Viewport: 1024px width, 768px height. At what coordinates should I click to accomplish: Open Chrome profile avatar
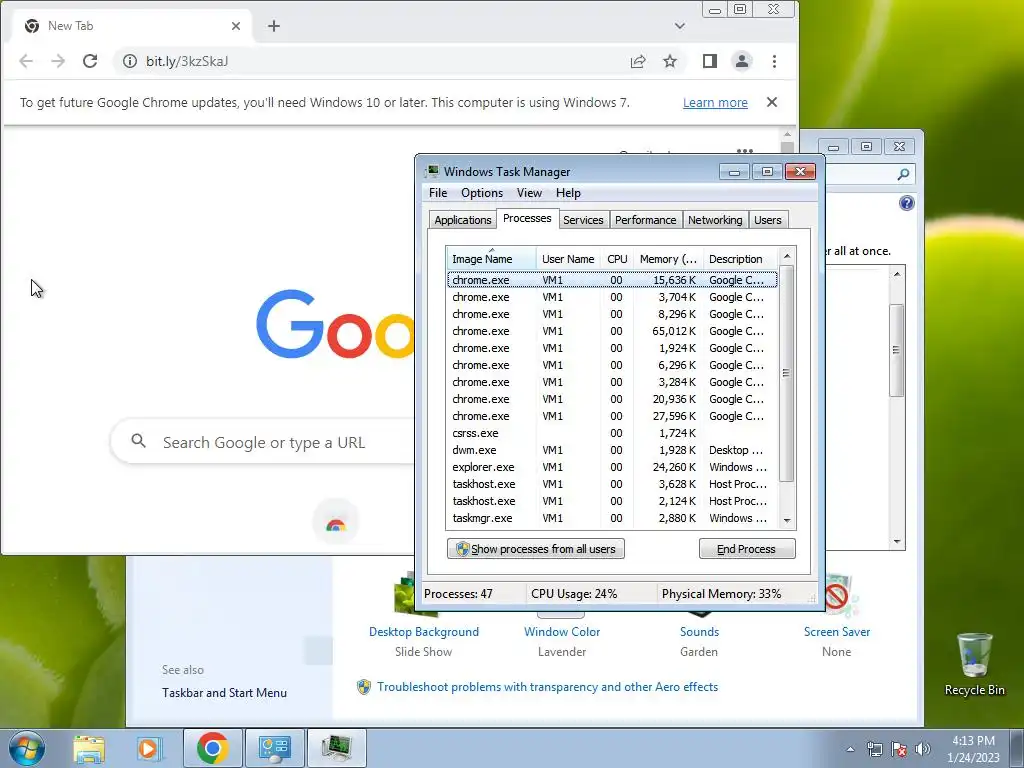[742, 61]
